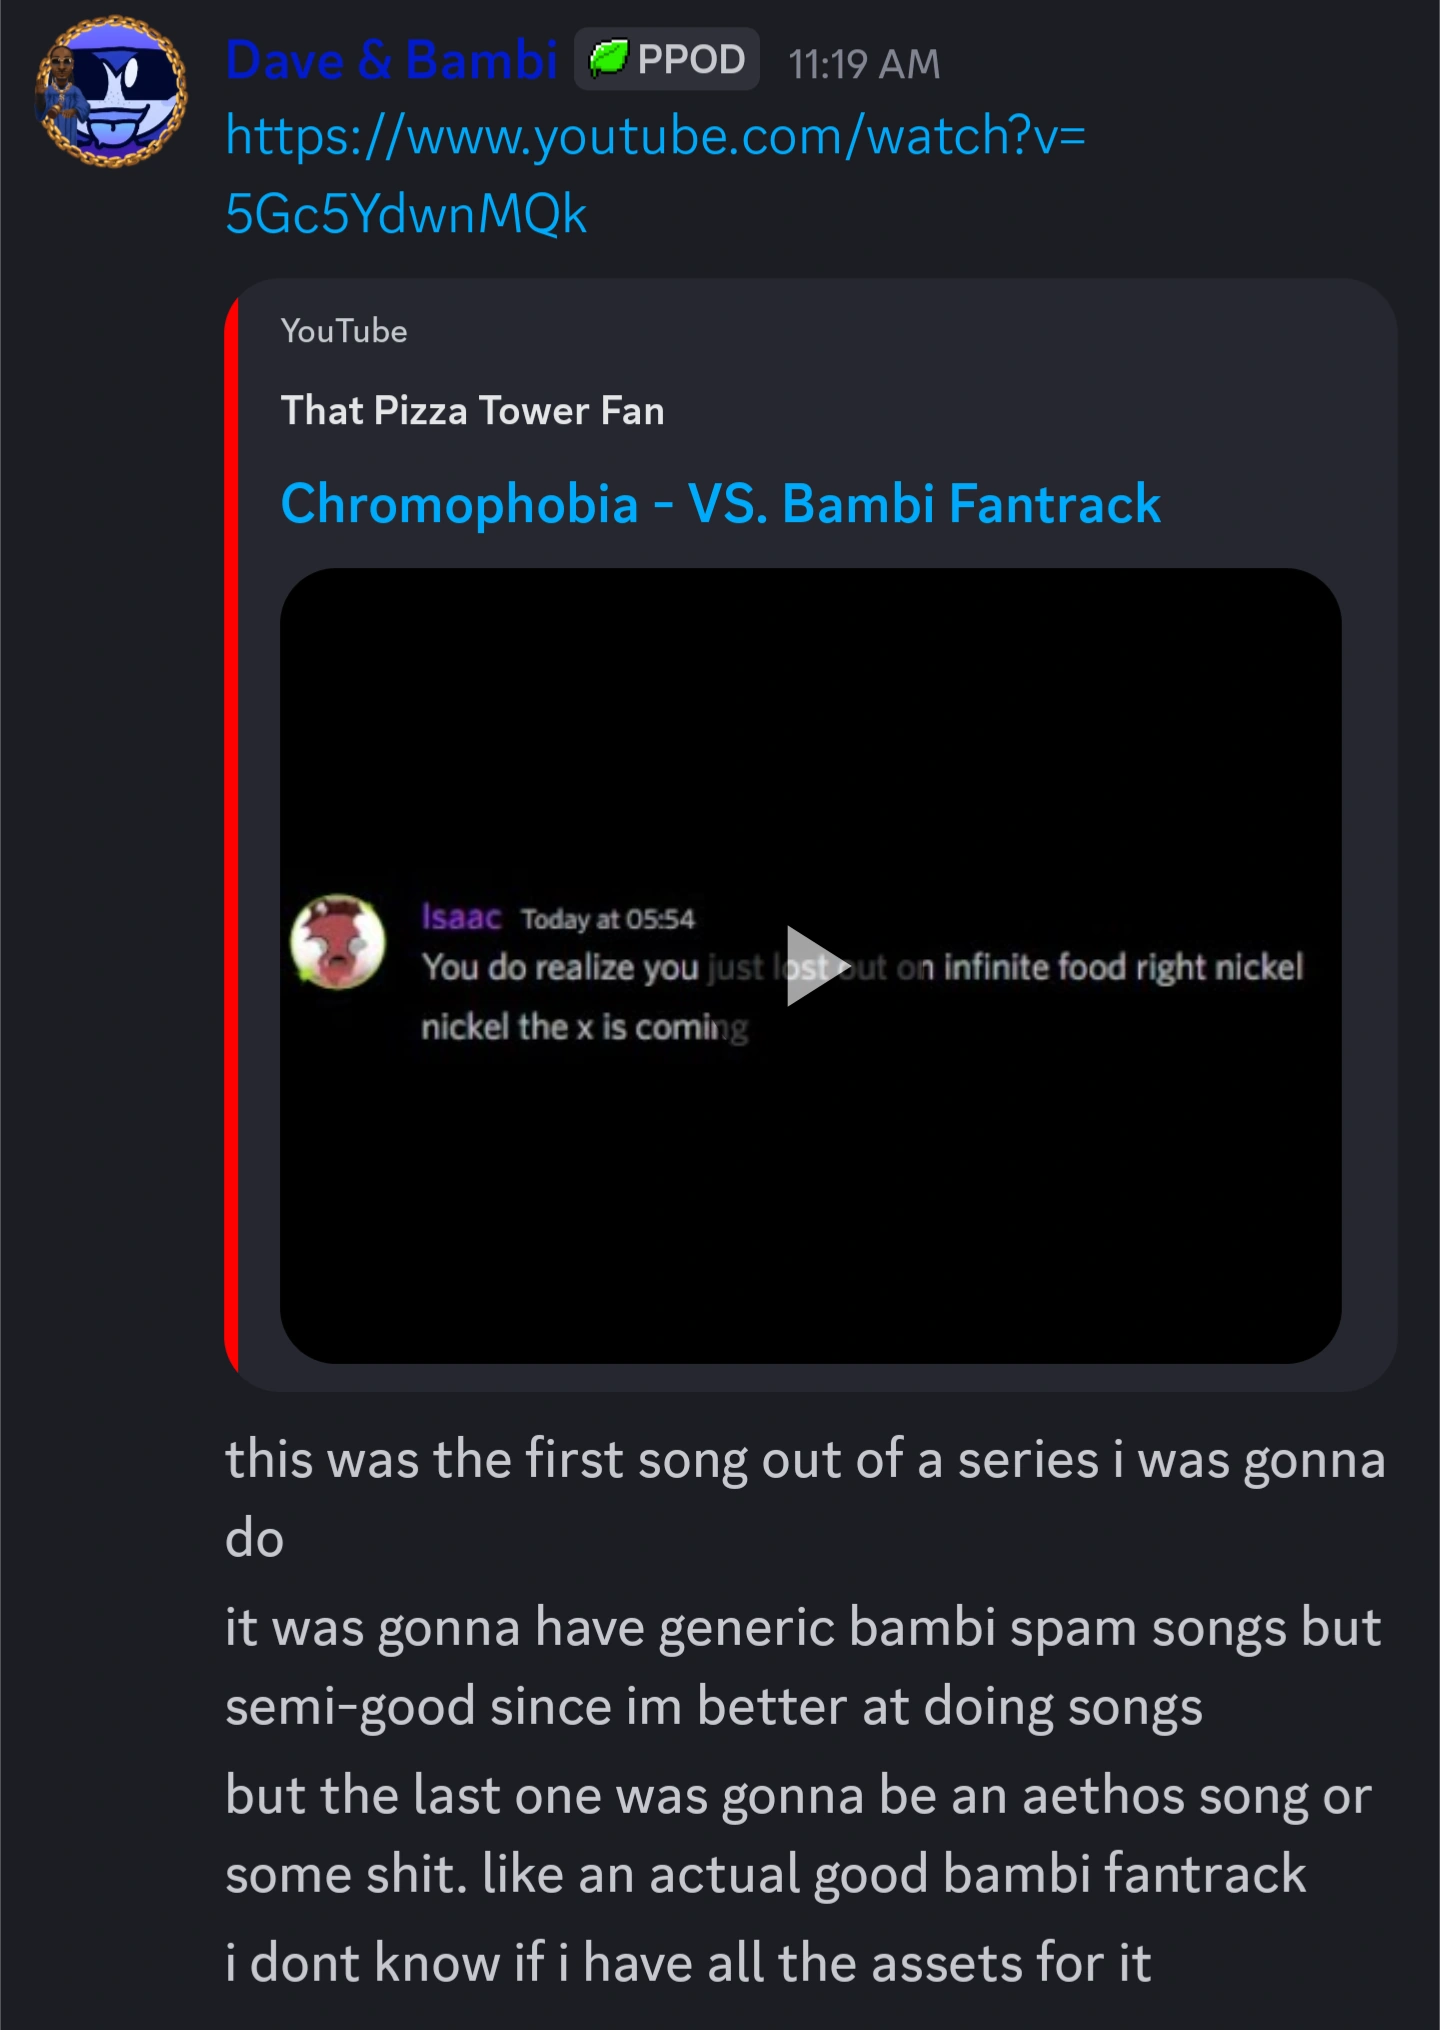Open the That Pizza Tower Fan channel name
This screenshot has height=2030, width=1440.
tap(472, 411)
